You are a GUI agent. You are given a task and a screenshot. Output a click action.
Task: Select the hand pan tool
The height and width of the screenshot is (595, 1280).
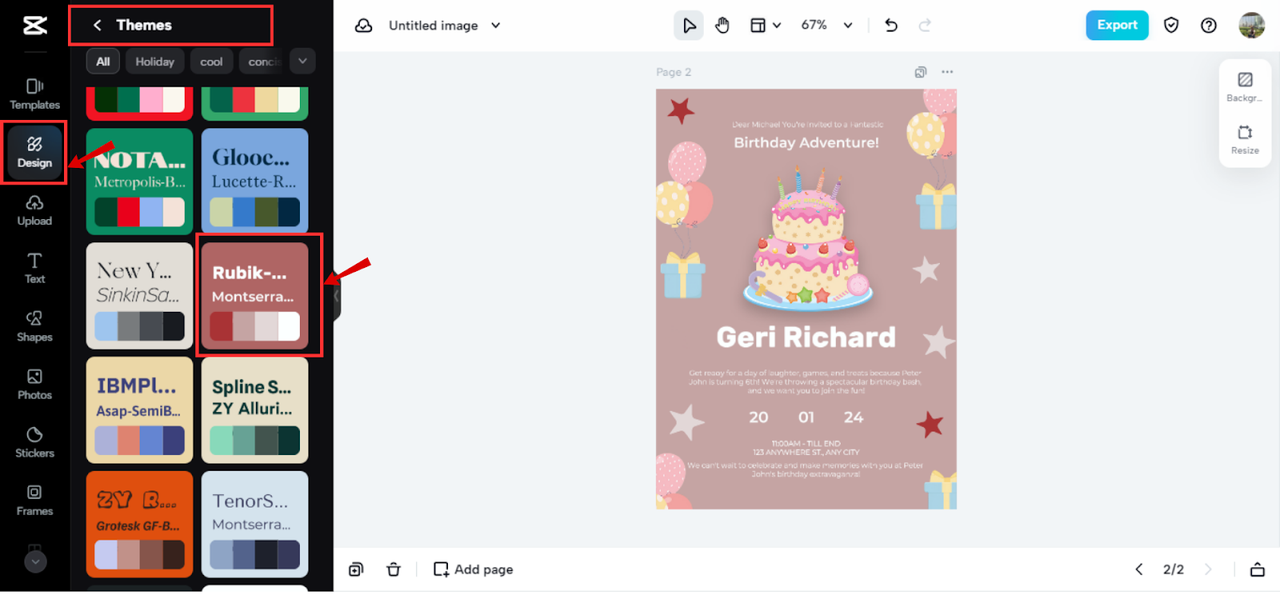tap(722, 25)
